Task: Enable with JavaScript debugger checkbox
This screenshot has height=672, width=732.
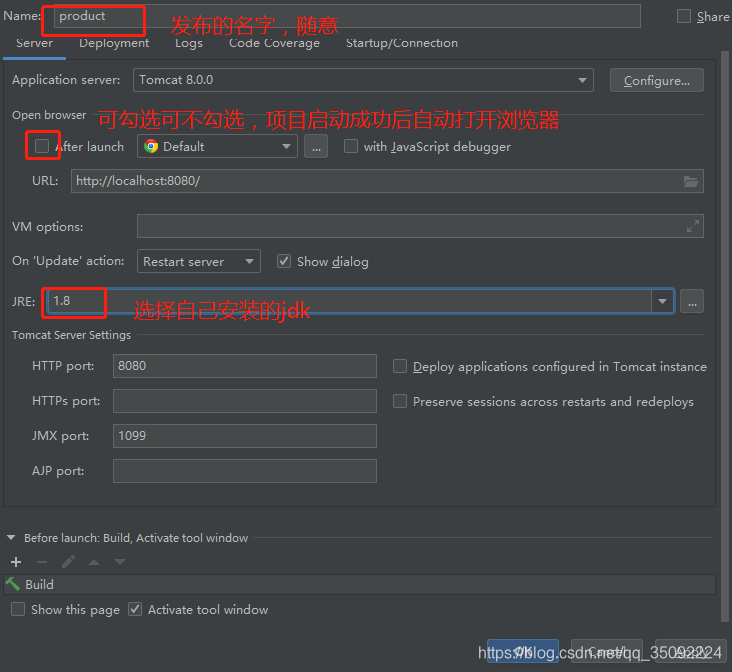Action: point(351,146)
